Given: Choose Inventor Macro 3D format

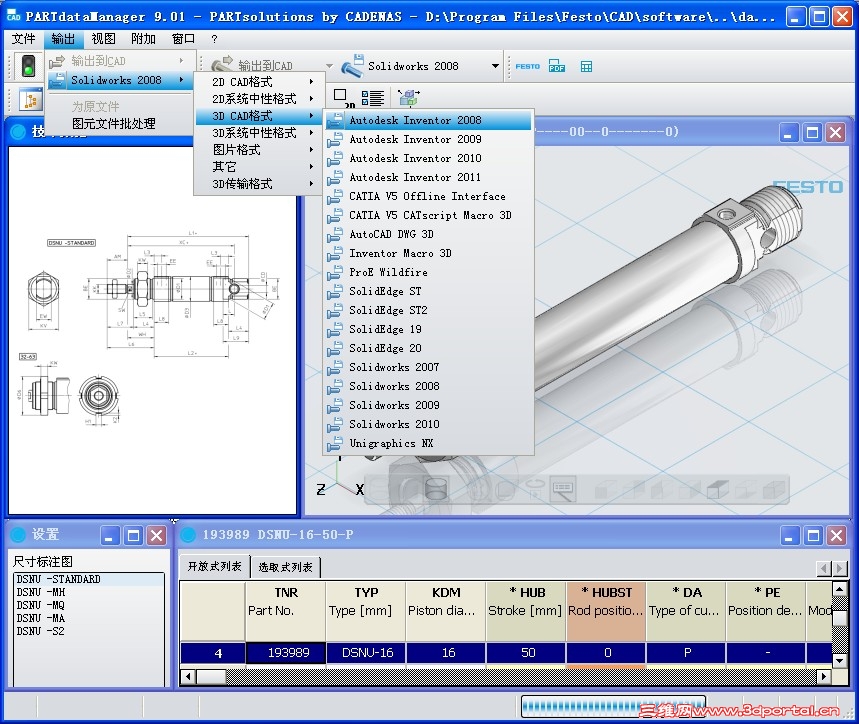Looking at the screenshot, I should click(428, 253).
